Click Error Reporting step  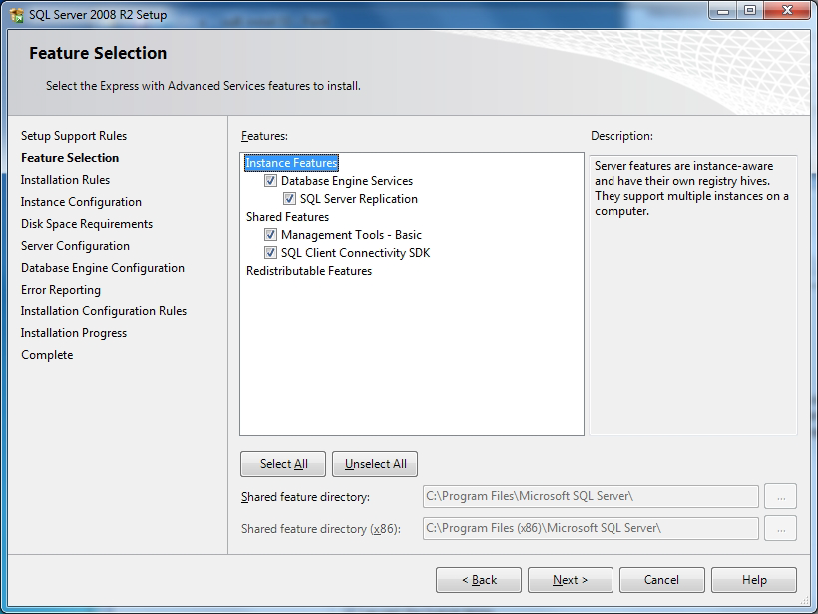coord(61,290)
